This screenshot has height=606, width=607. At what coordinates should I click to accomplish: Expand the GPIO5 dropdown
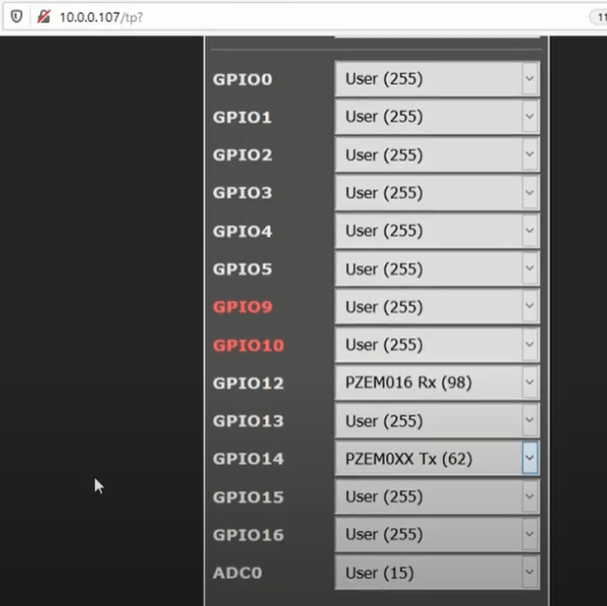[x=436, y=269]
